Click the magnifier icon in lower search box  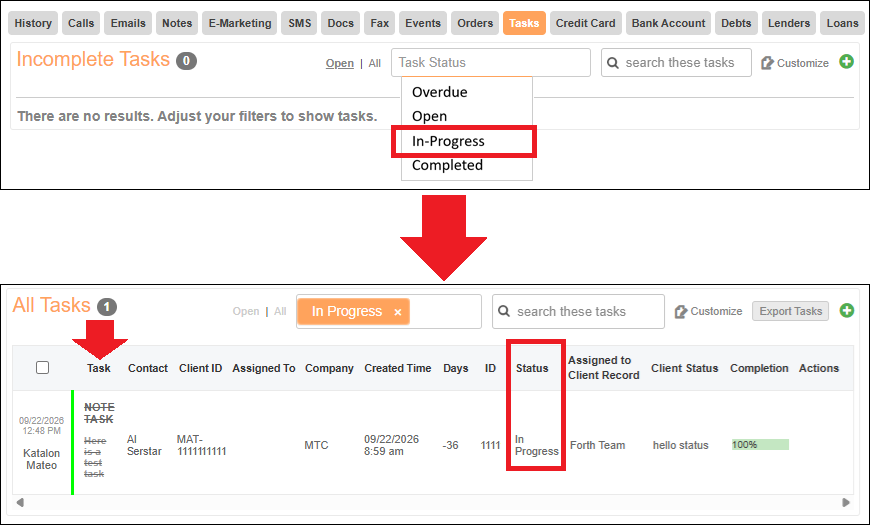click(x=504, y=311)
